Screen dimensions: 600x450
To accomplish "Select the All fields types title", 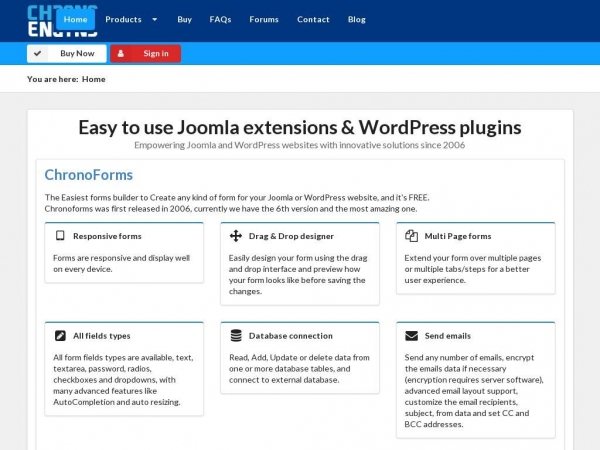I will (x=102, y=336).
